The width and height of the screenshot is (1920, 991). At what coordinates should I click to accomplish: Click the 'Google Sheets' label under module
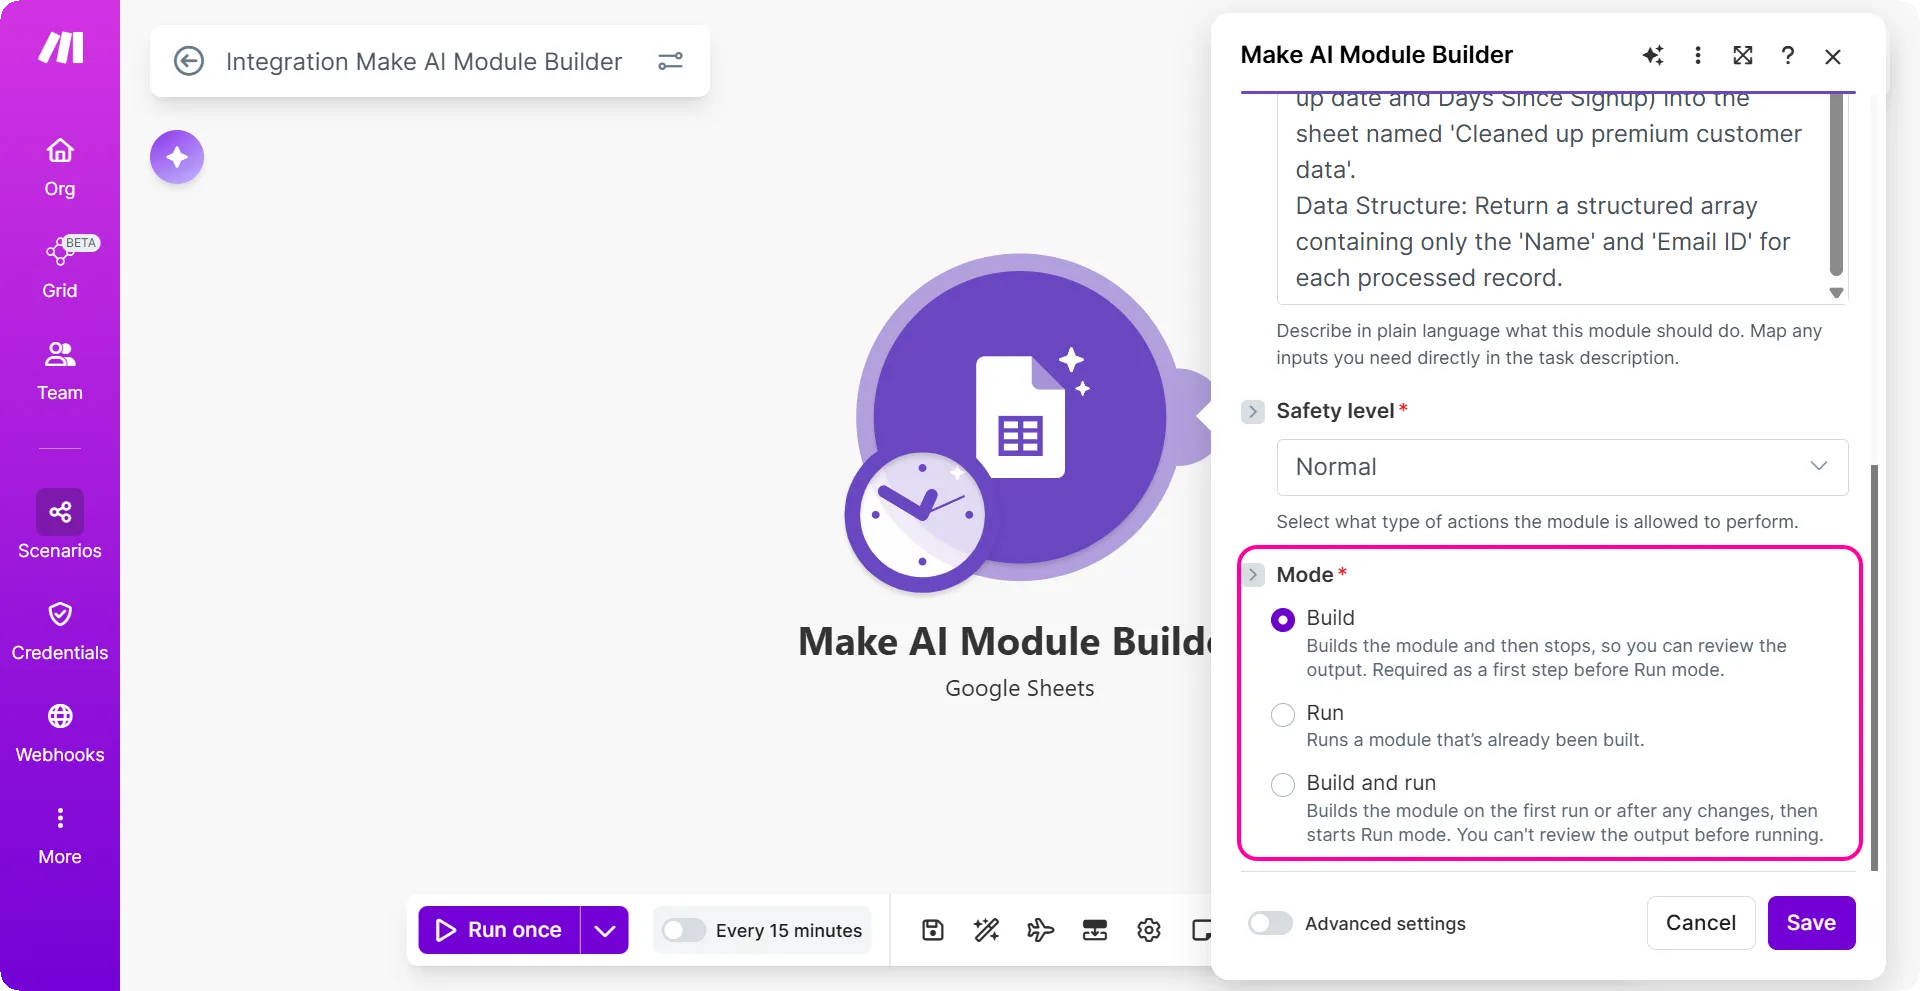[x=1020, y=688]
